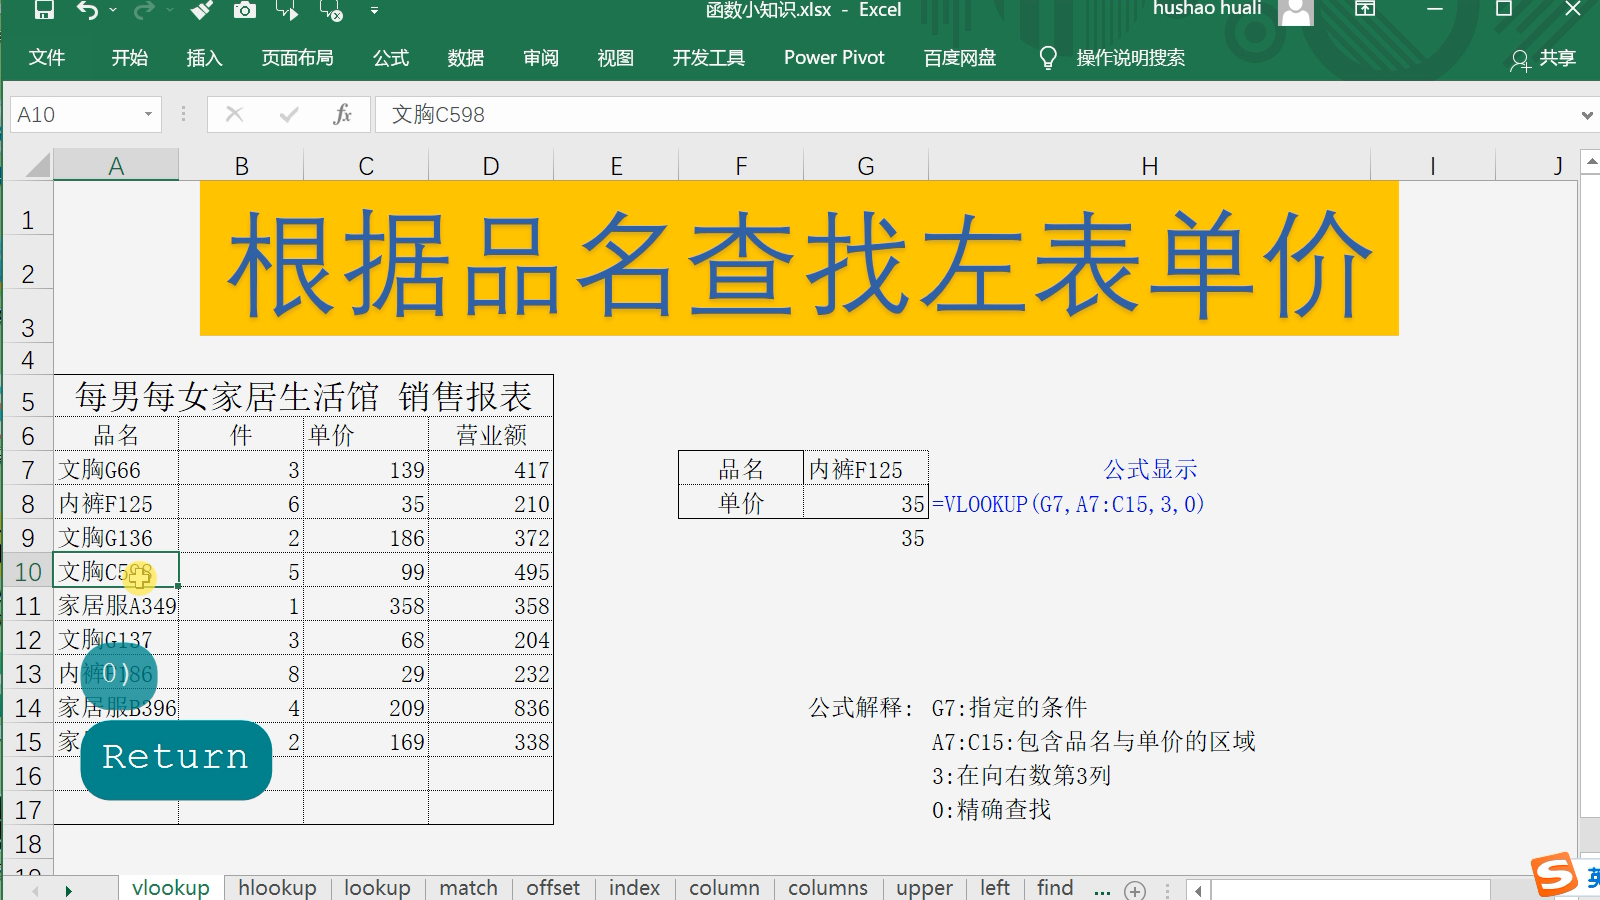Open the Power Pivot ribbon tab
This screenshot has height=900, width=1600.
coord(834,58)
